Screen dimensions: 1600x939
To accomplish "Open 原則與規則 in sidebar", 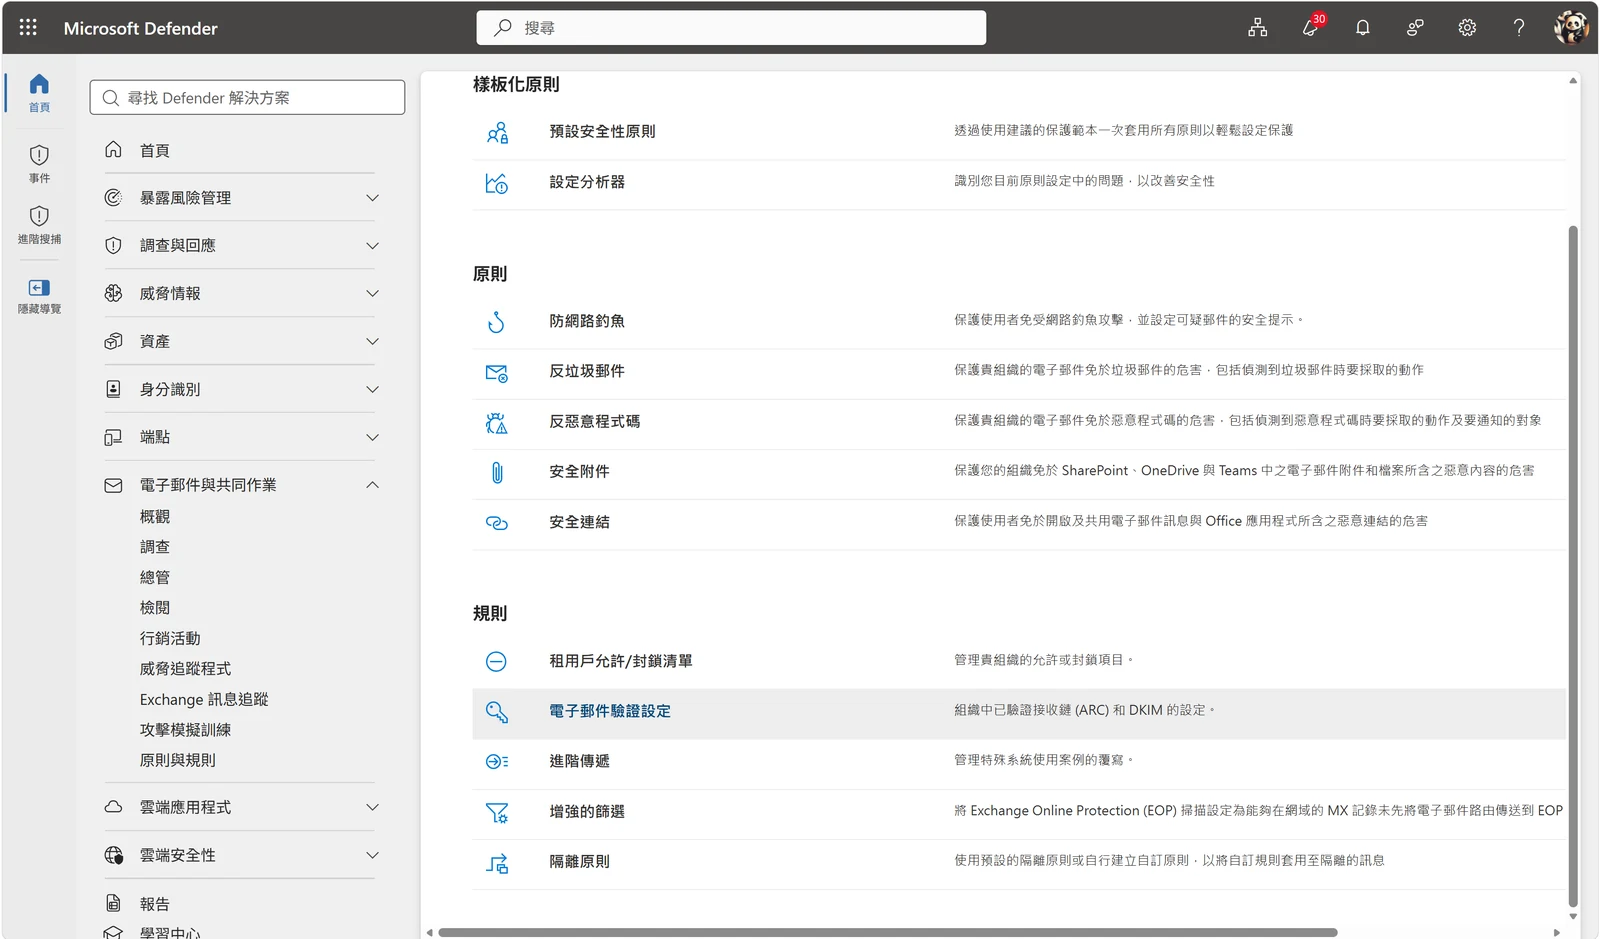I will coord(177,760).
